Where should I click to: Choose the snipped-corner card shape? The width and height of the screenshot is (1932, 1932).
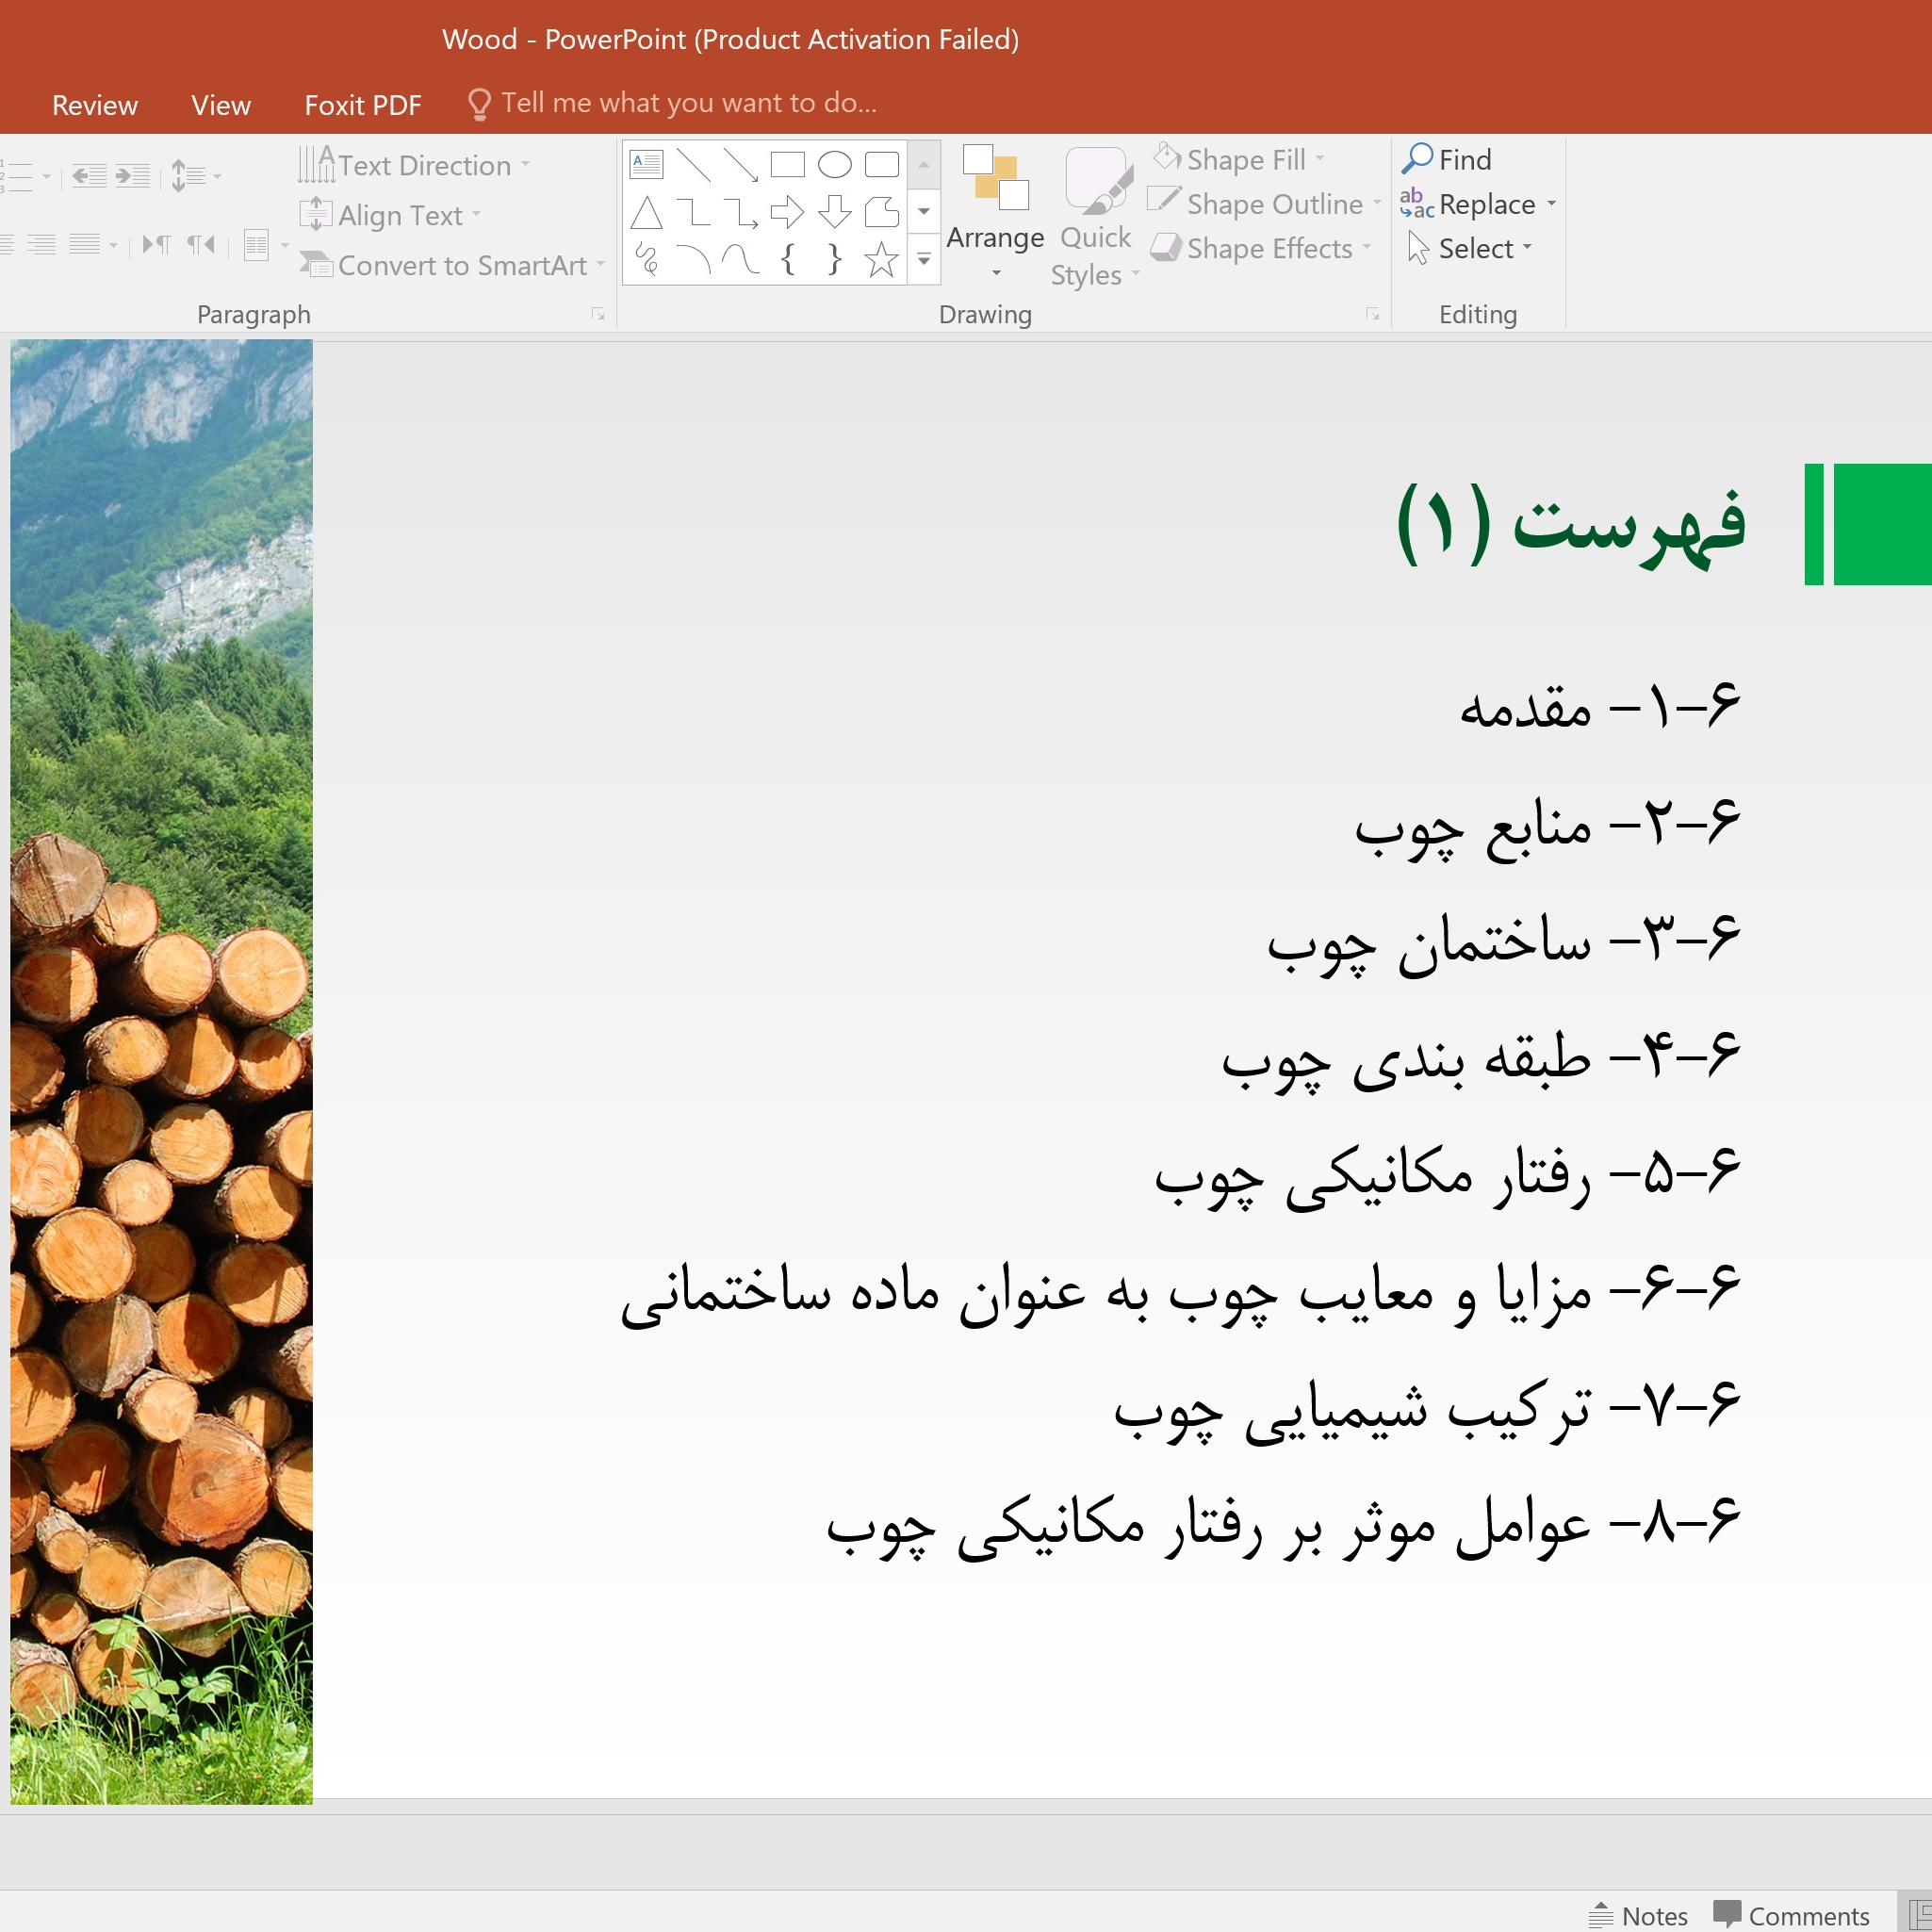tap(881, 212)
